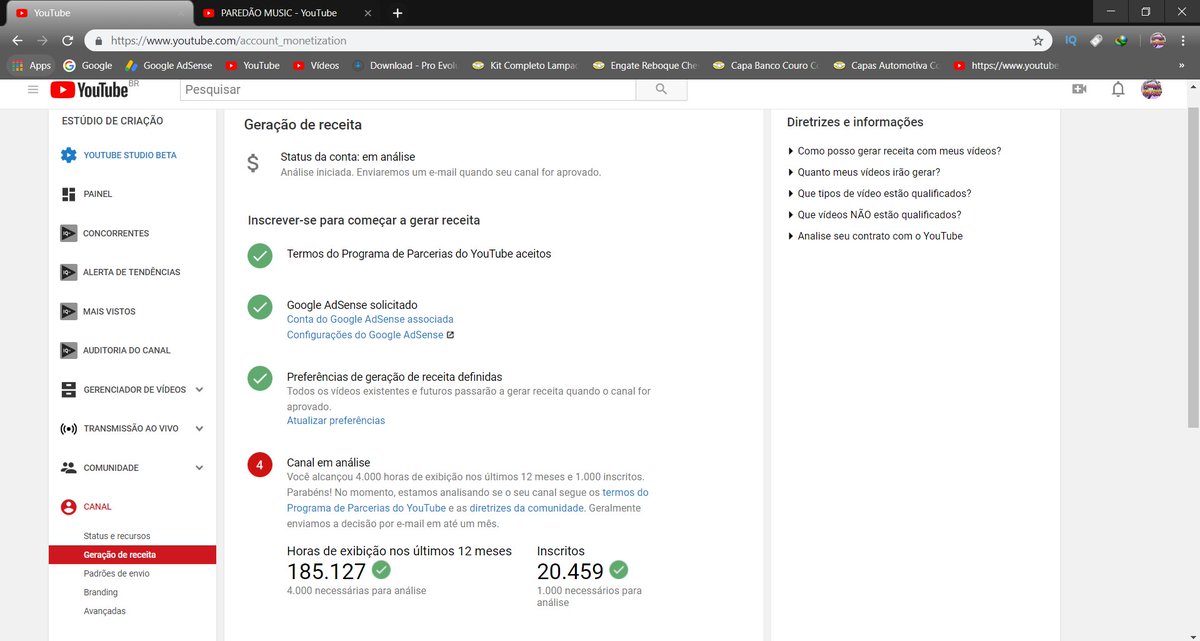This screenshot has width=1200, height=641.
Task: Click the search magnifier button
Action: [x=661, y=89]
